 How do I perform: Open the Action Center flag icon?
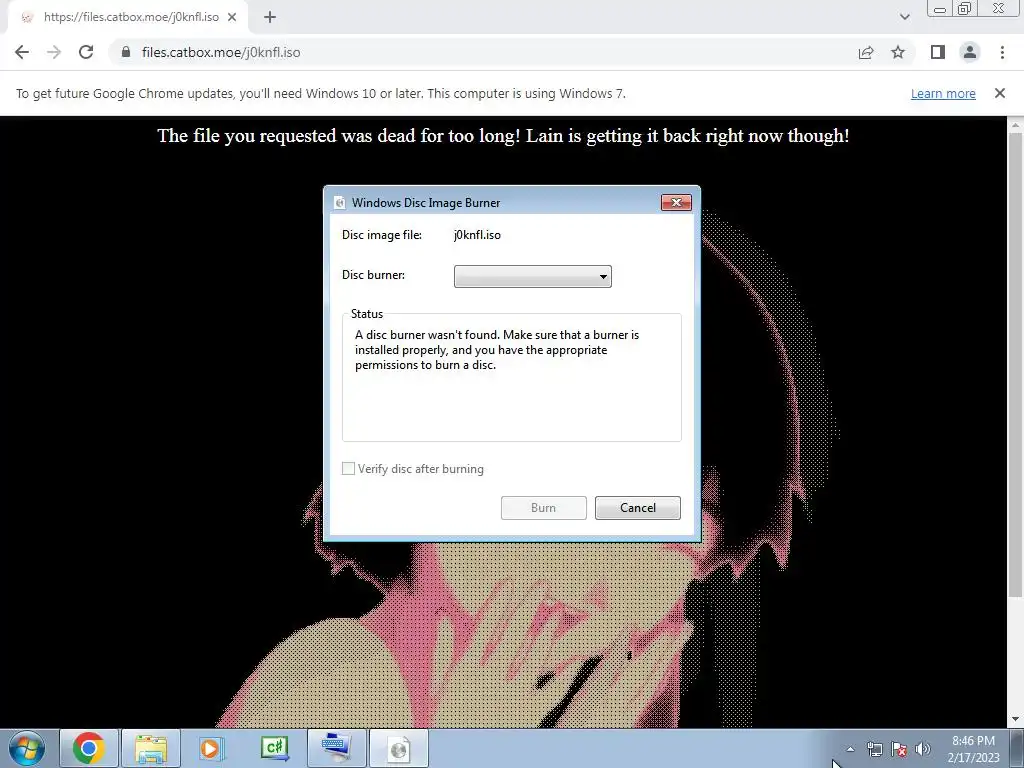tap(899, 749)
